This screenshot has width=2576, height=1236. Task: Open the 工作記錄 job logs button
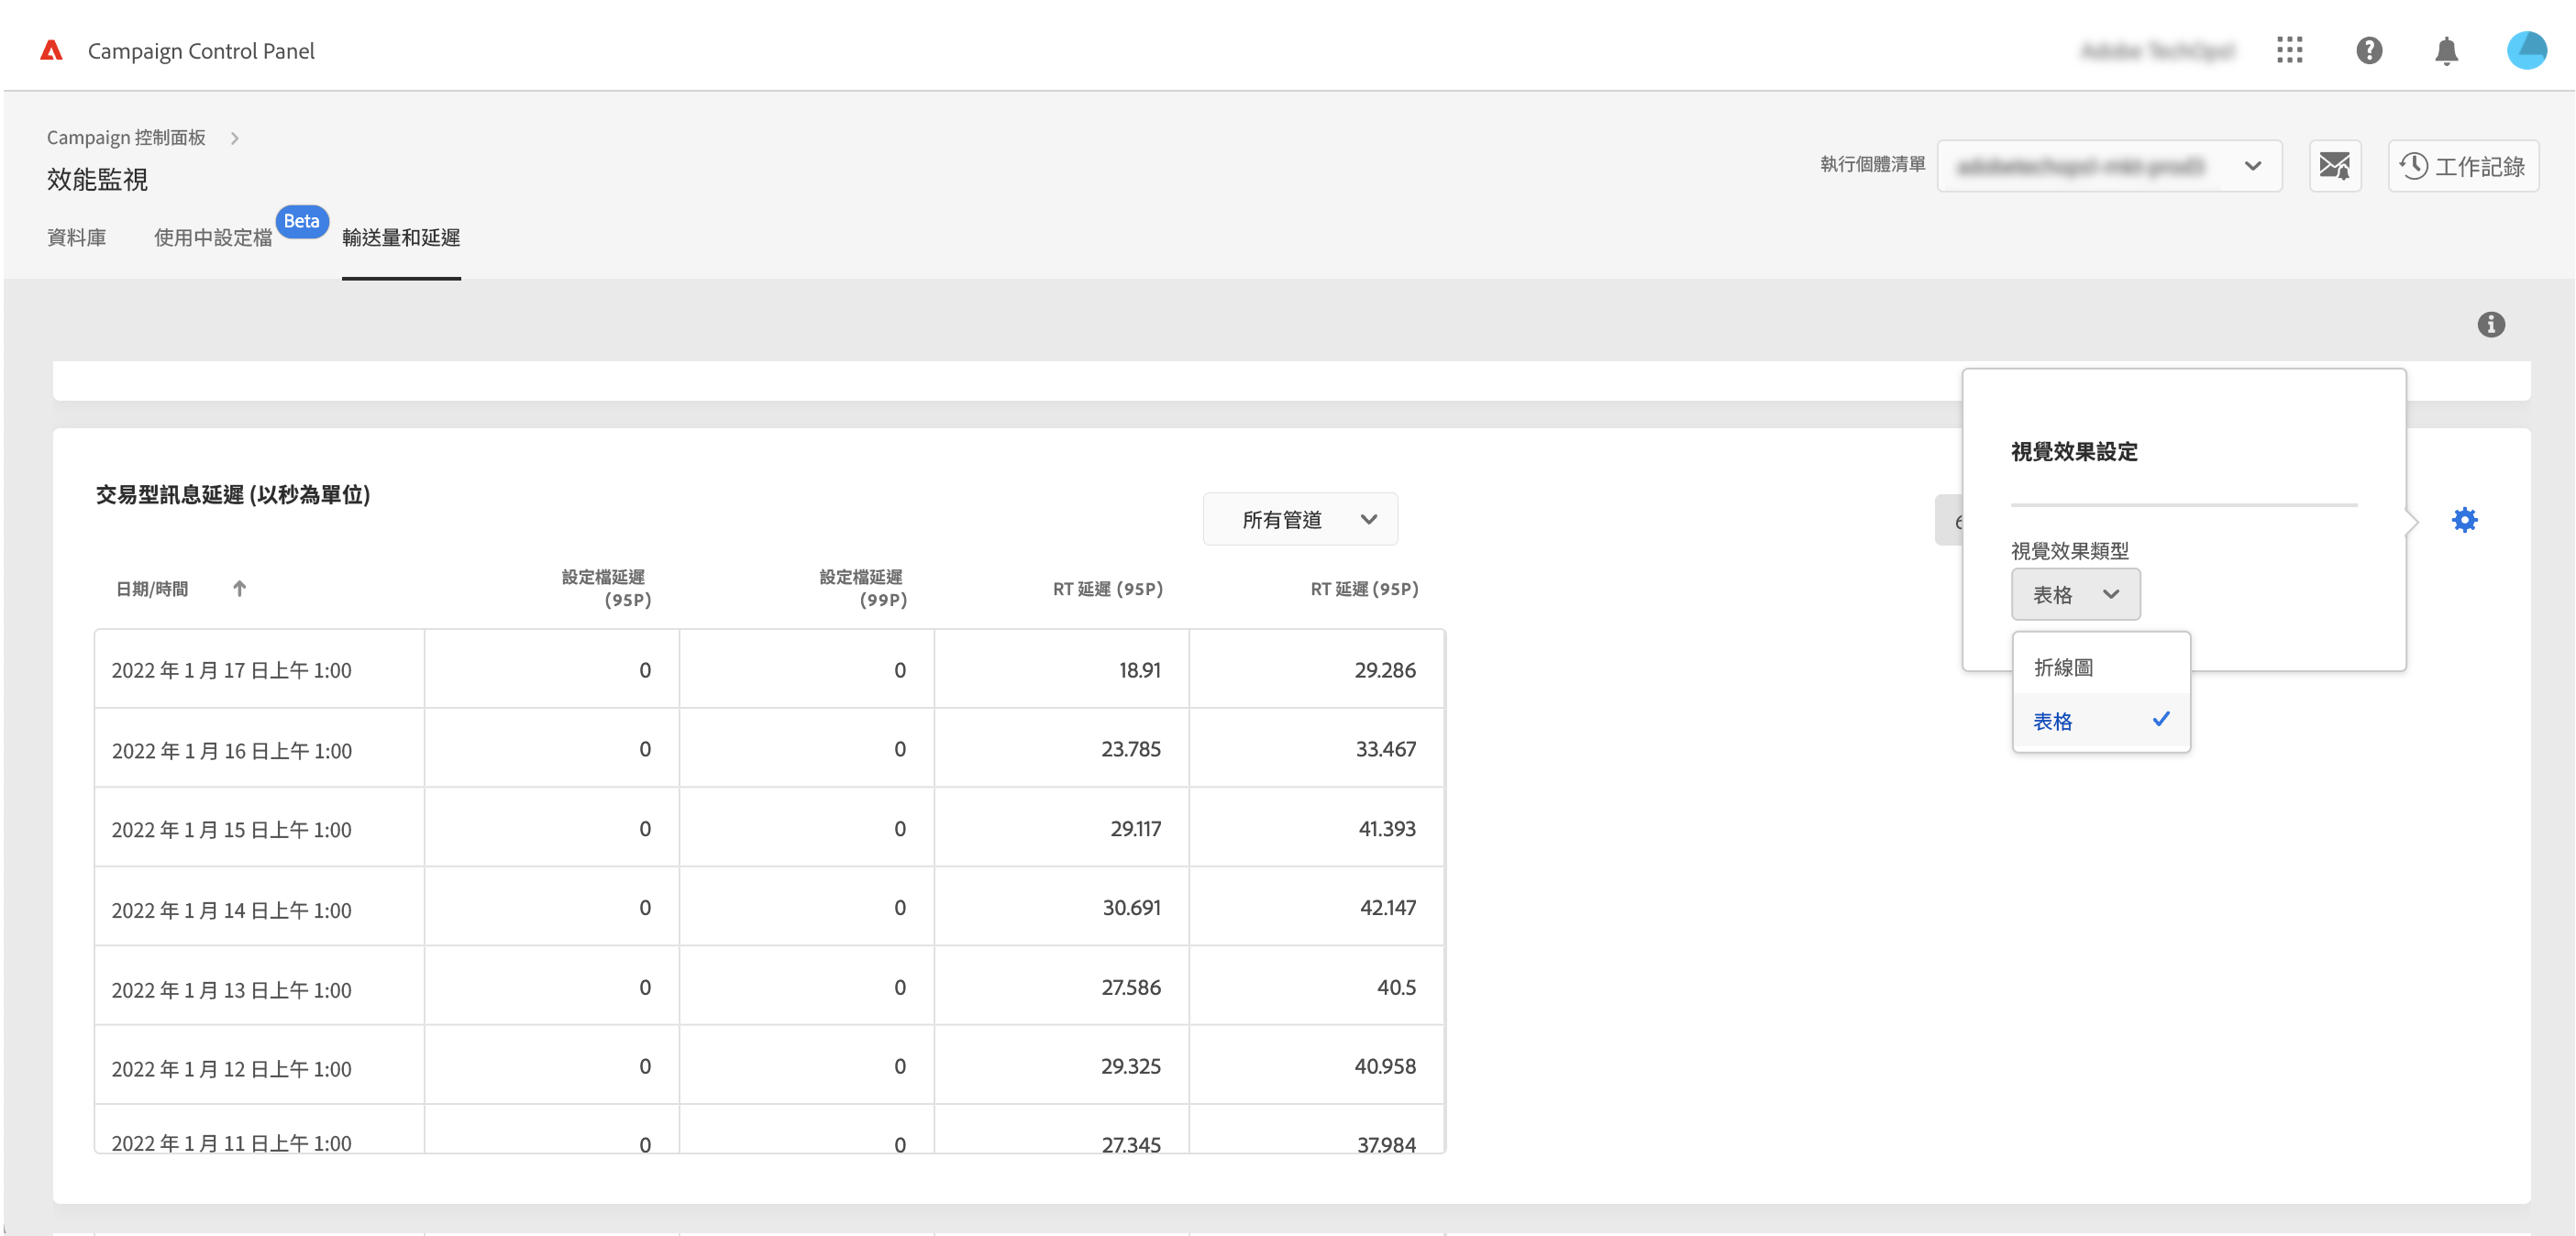point(2462,166)
